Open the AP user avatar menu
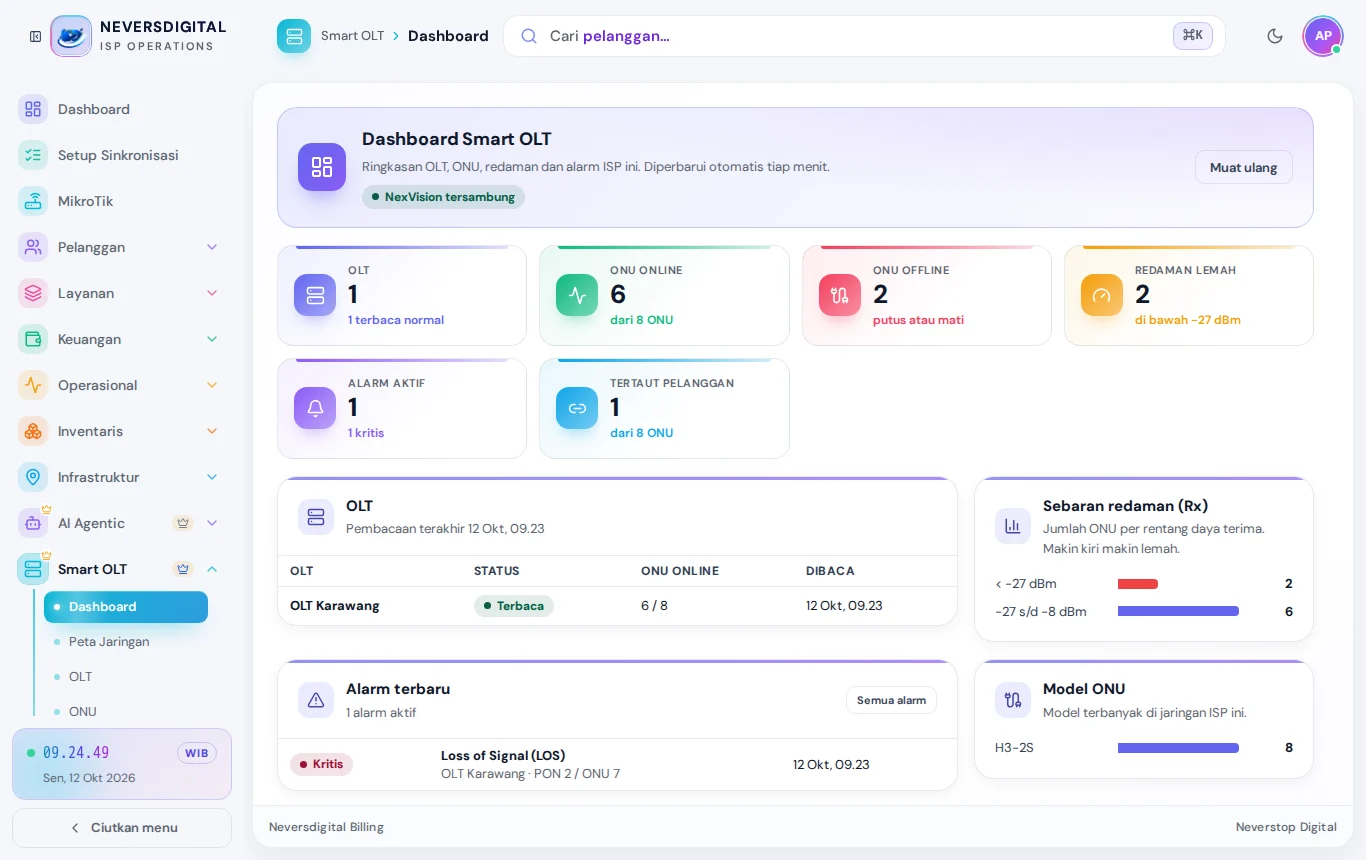The width and height of the screenshot is (1366, 860). click(x=1323, y=36)
